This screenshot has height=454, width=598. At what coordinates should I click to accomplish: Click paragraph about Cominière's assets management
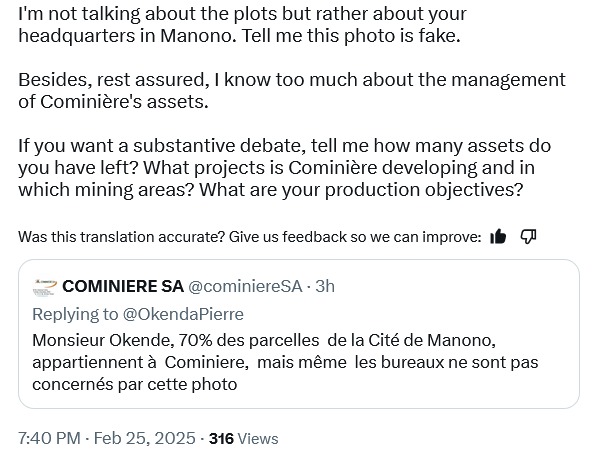coord(292,90)
